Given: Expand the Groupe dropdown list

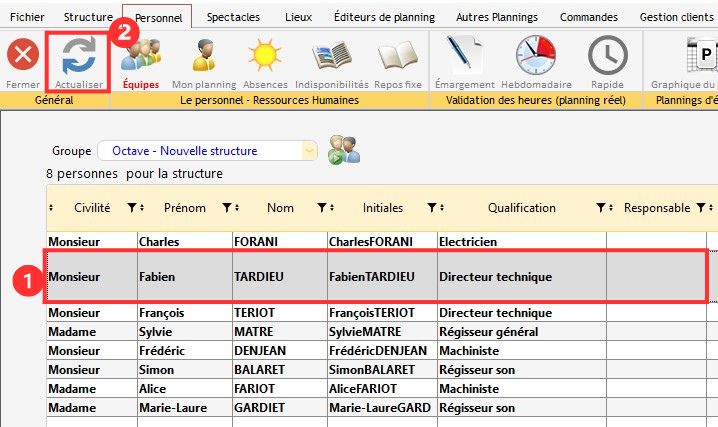Looking at the screenshot, I should tap(309, 151).
